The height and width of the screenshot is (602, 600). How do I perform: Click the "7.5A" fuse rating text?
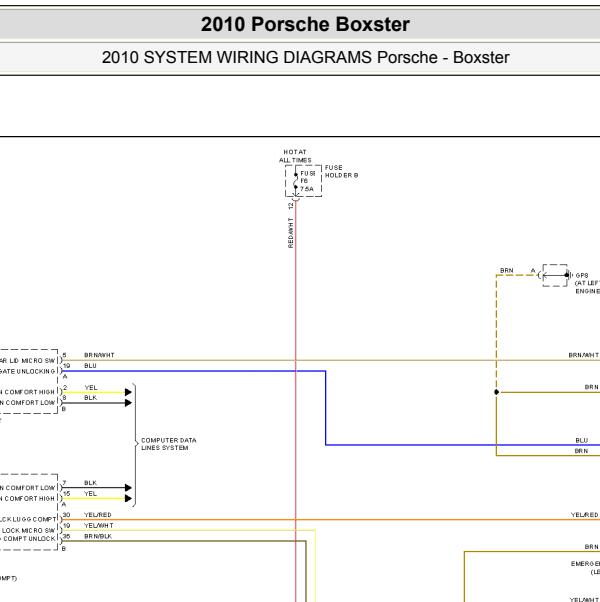click(307, 189)
